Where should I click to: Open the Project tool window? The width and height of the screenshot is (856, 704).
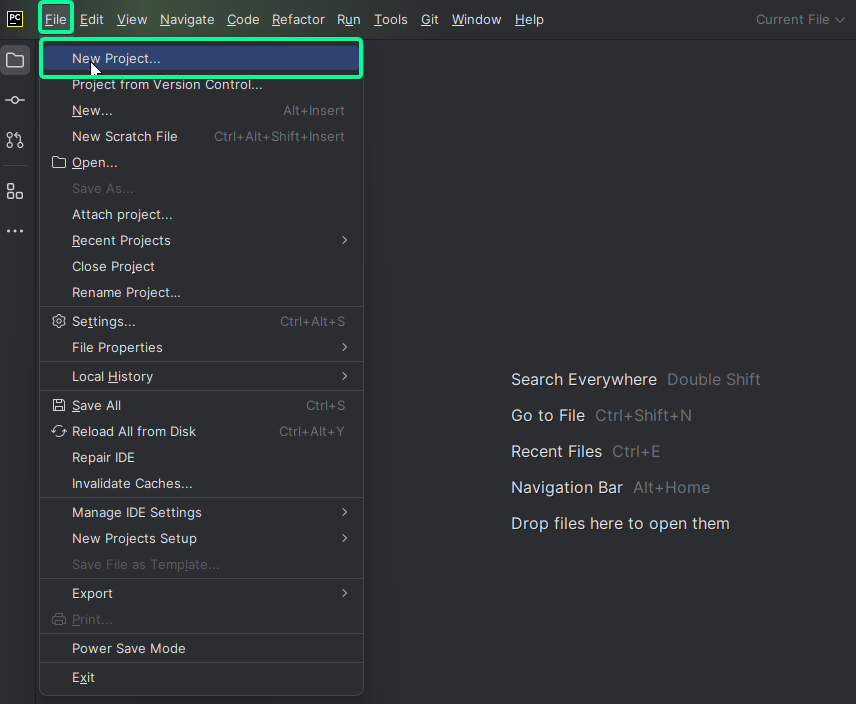coord(15,60)
